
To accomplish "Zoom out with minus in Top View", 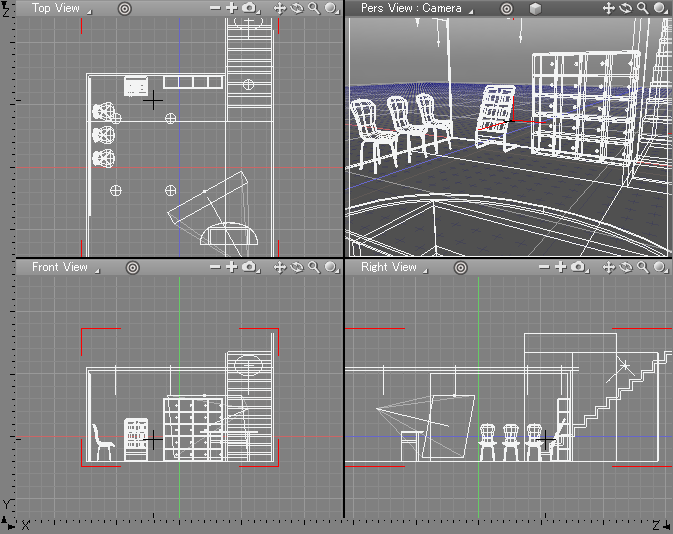I will tap(215, 8).
